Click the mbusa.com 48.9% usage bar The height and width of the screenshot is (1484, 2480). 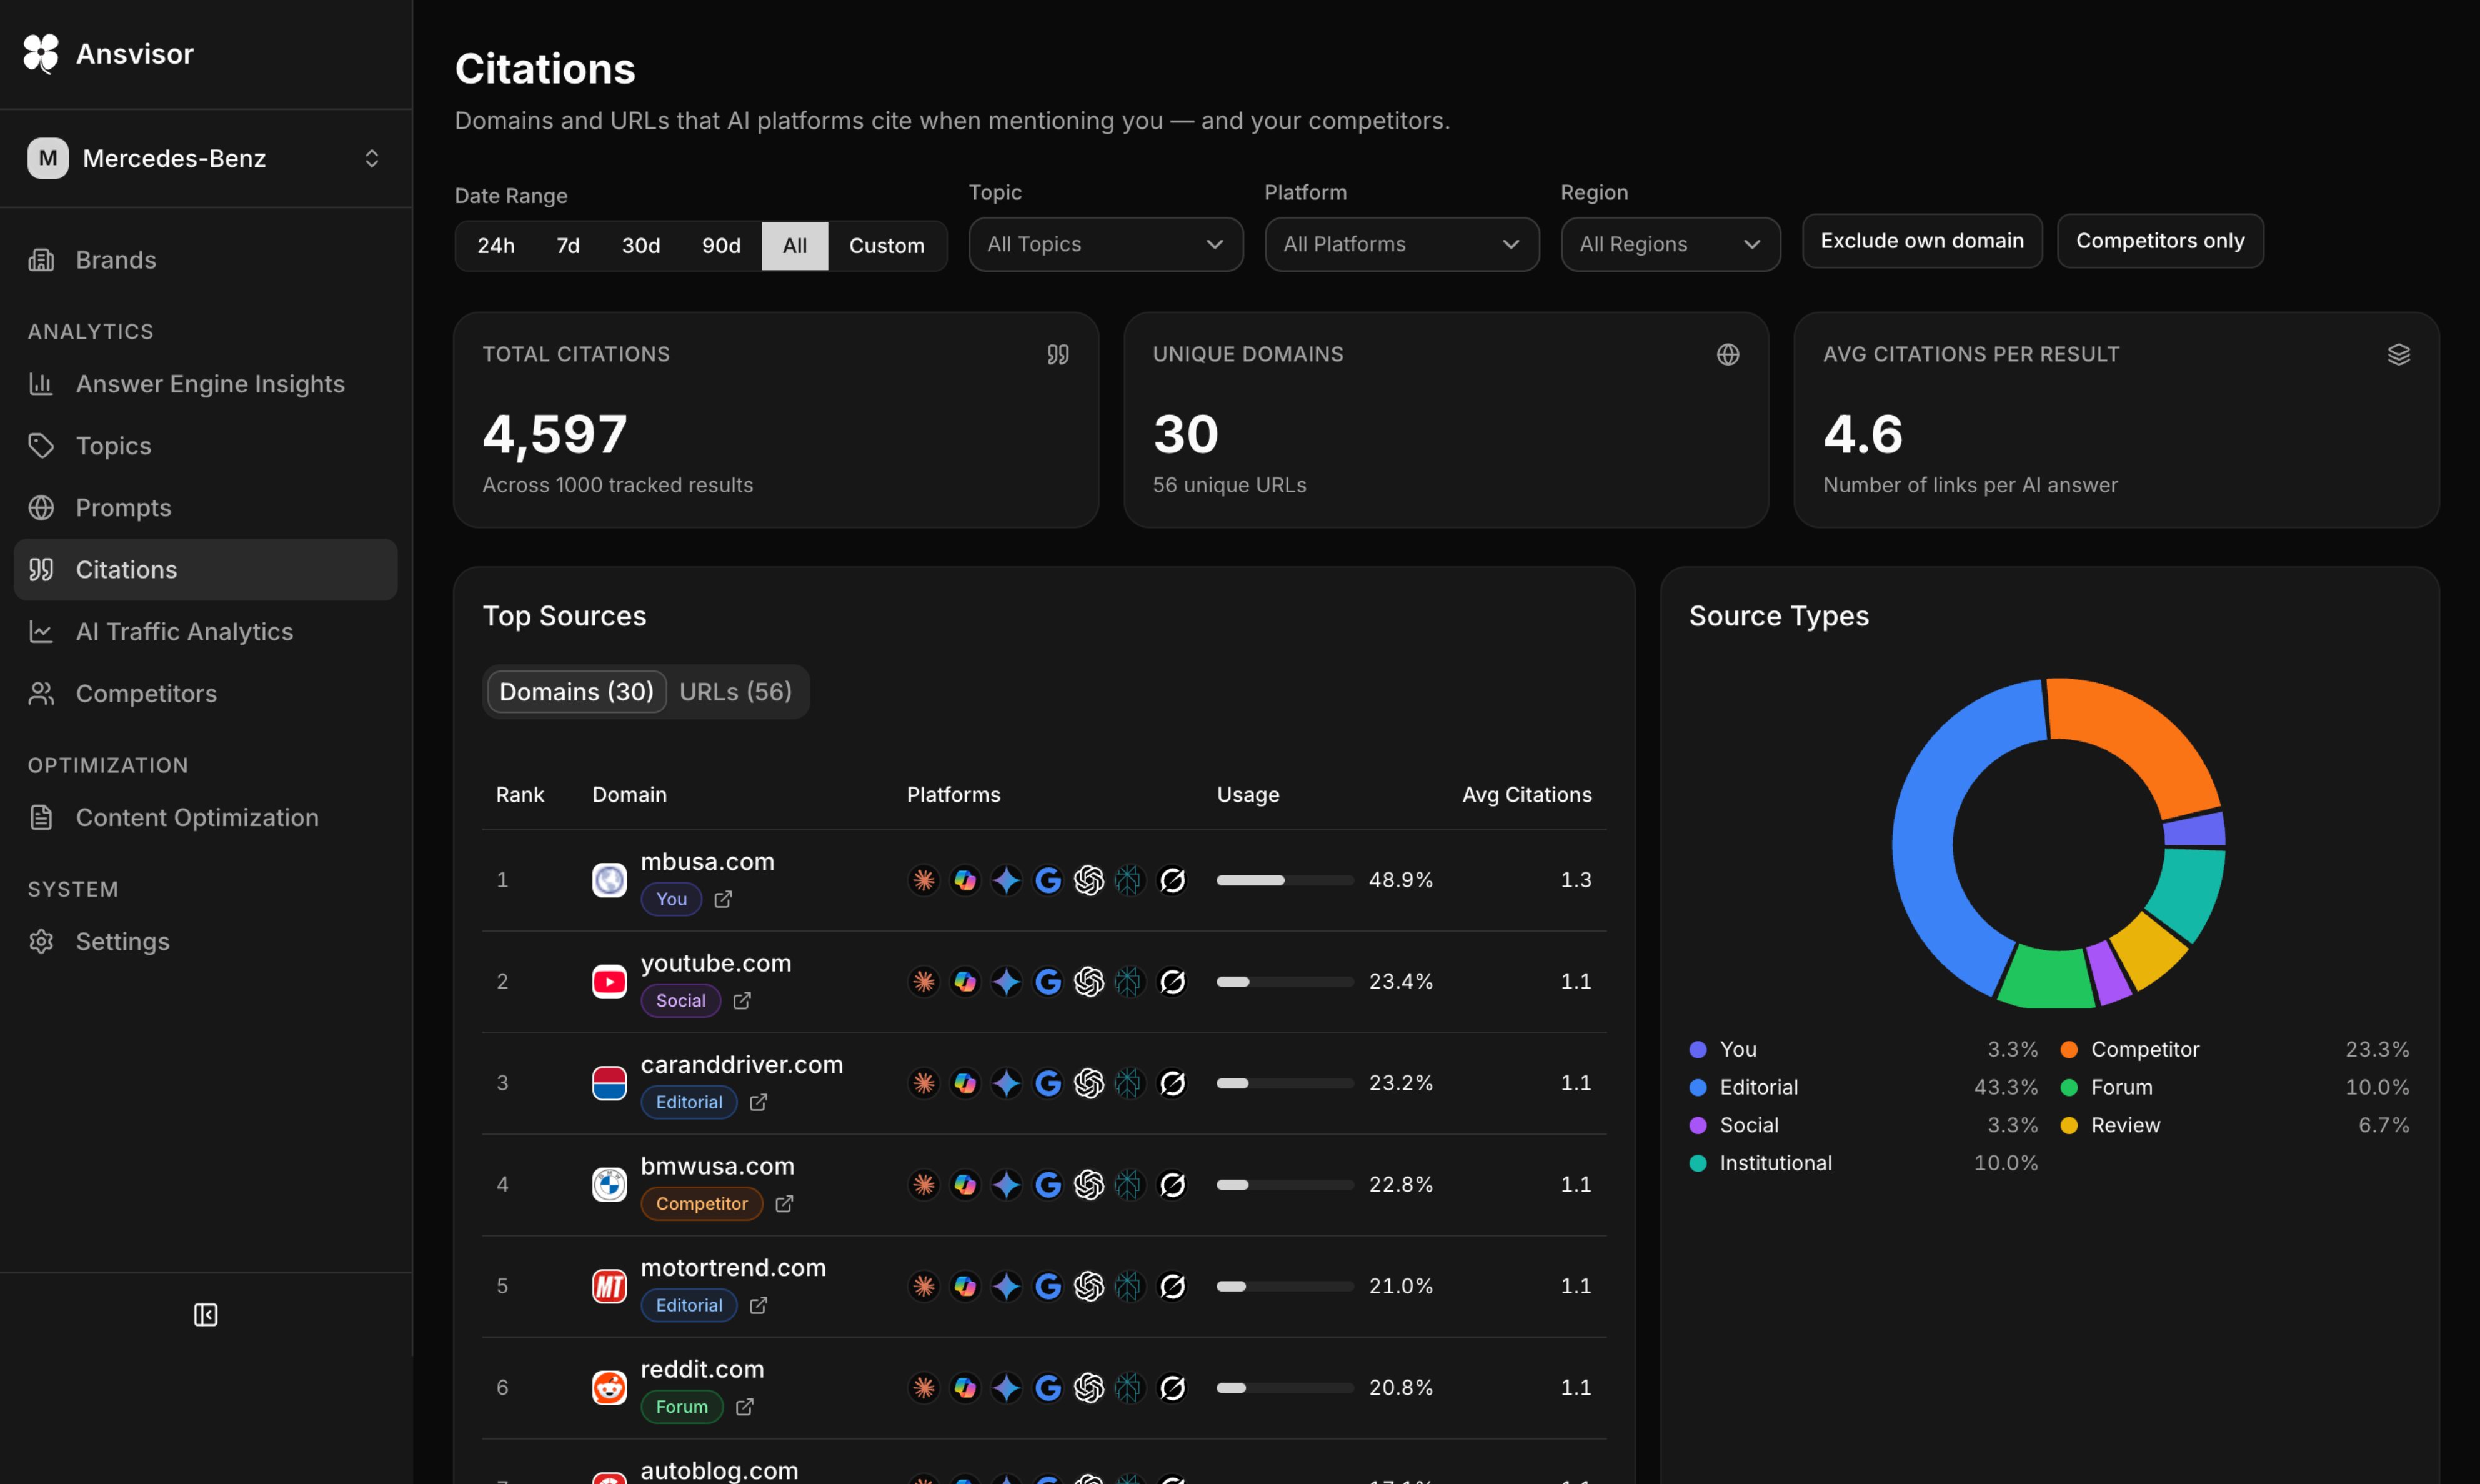(x=1285, y=880)
